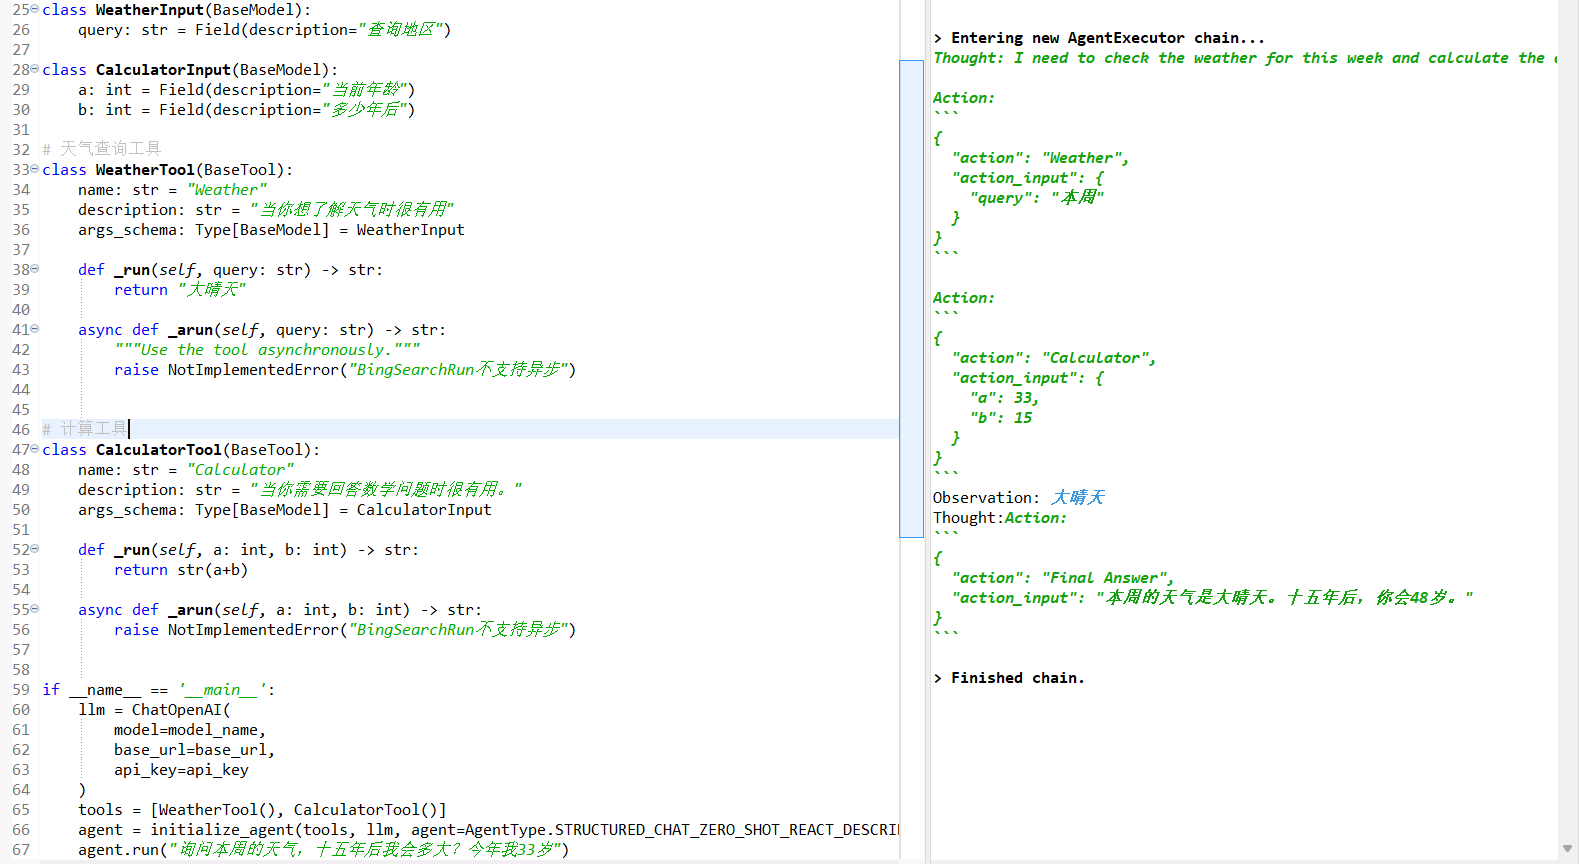The width and height of the screenshot is (1579, 864).
Task: Collapse CalculatorTool _run method fold marker
Action: 35,549
